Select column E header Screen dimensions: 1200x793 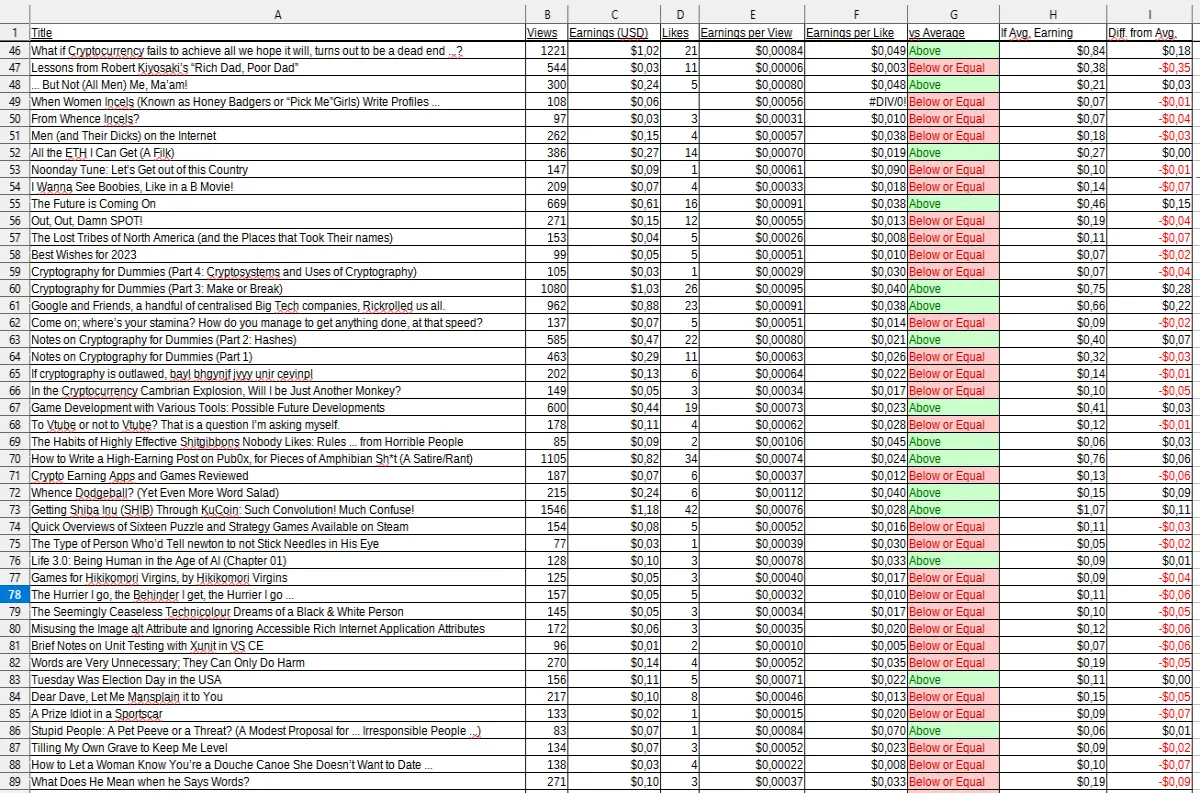tap(751, 14)
